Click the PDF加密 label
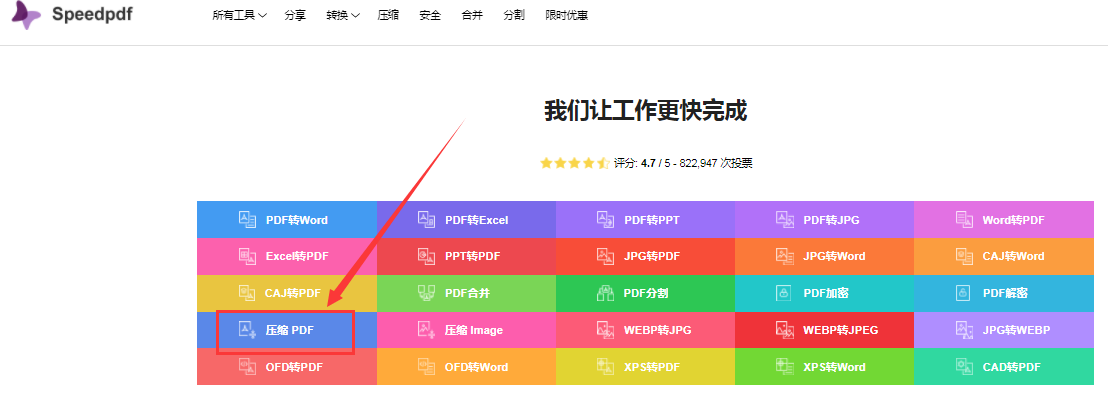This screenshot has width=1108, height=398. (x=825, y=293)
